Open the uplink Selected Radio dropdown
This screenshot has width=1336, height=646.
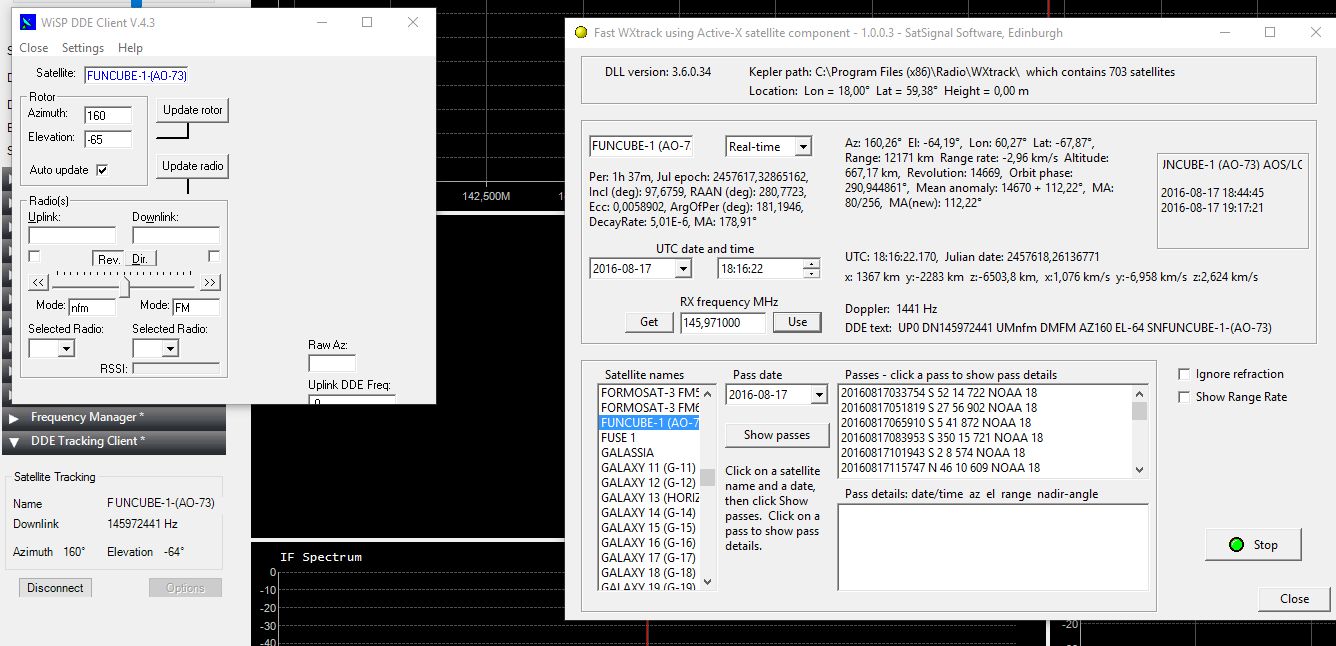(x=66, y=349)
